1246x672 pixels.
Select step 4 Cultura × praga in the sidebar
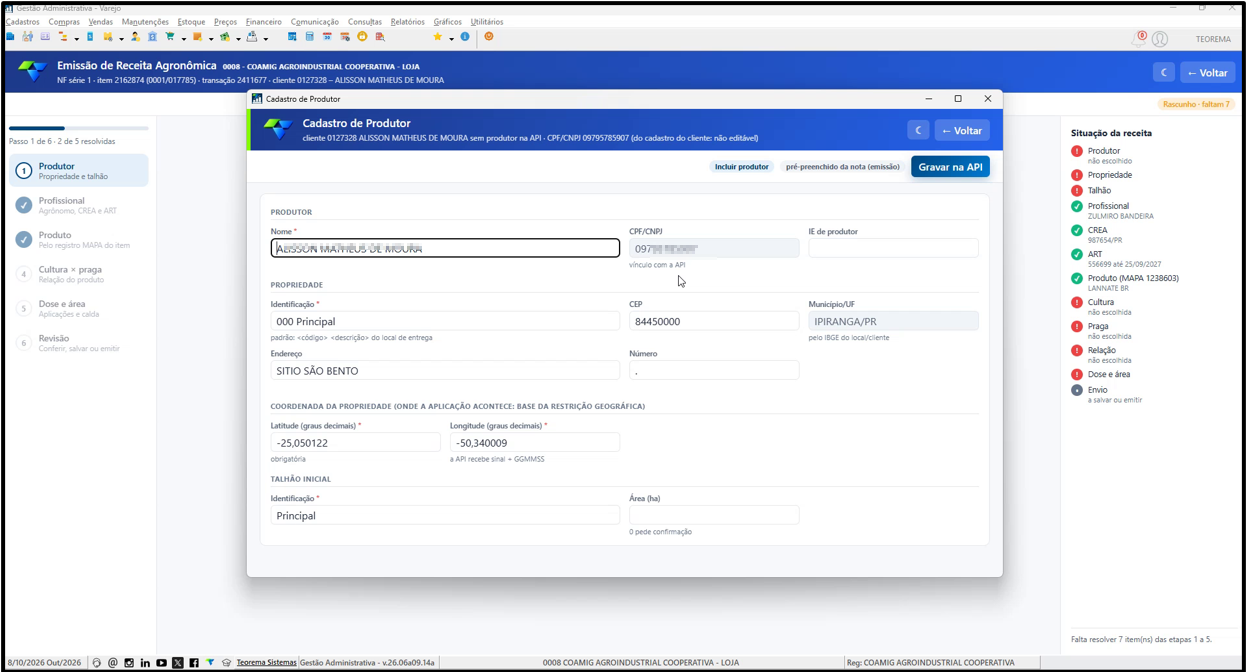[x=79, y=274]
